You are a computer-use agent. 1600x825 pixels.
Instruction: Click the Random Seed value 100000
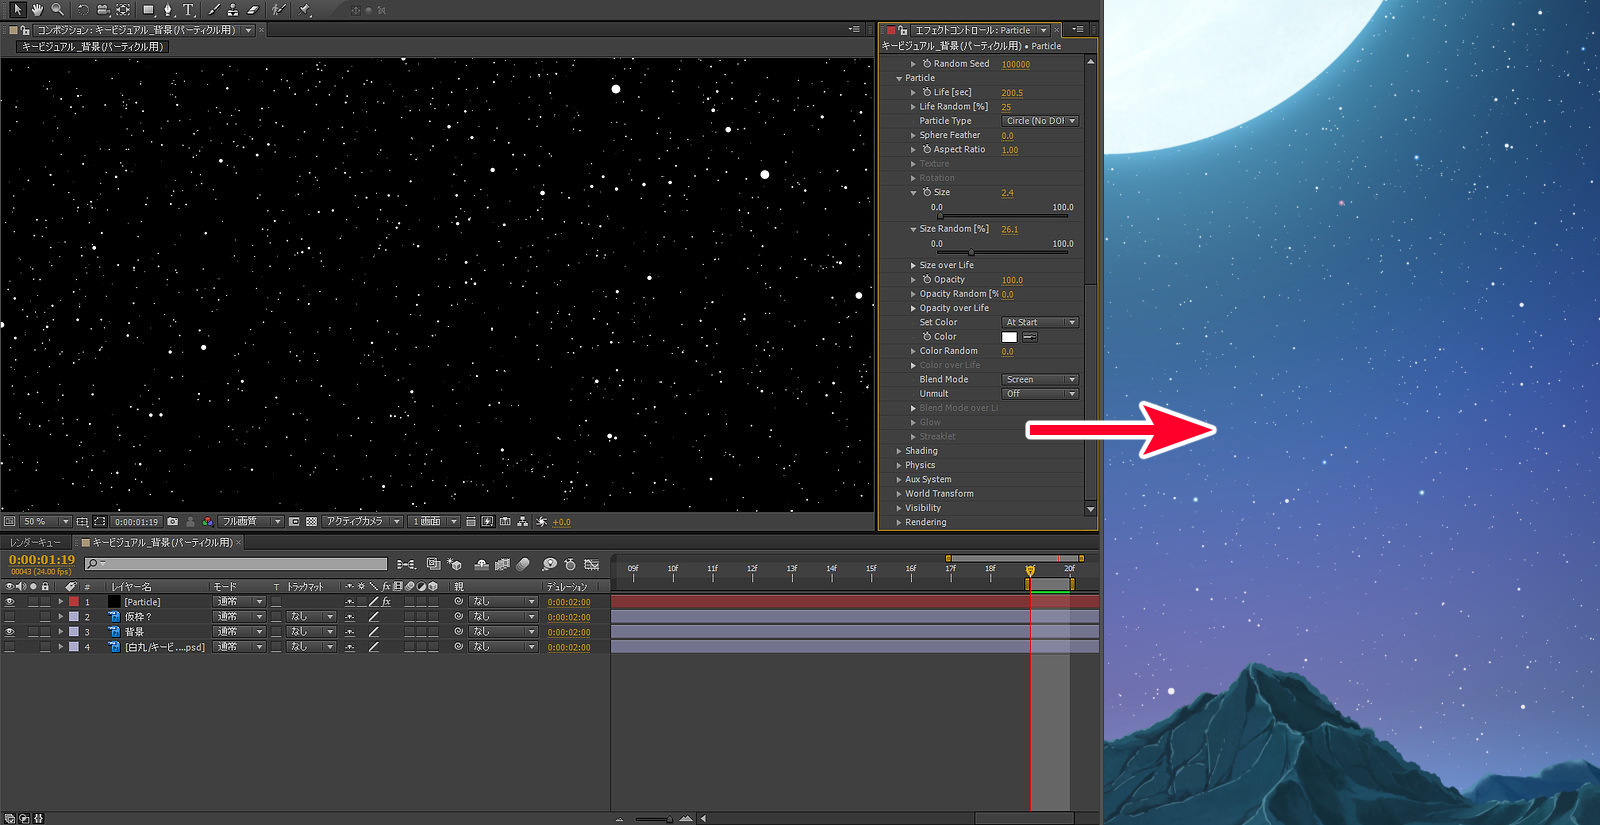tap(1015, 64)
